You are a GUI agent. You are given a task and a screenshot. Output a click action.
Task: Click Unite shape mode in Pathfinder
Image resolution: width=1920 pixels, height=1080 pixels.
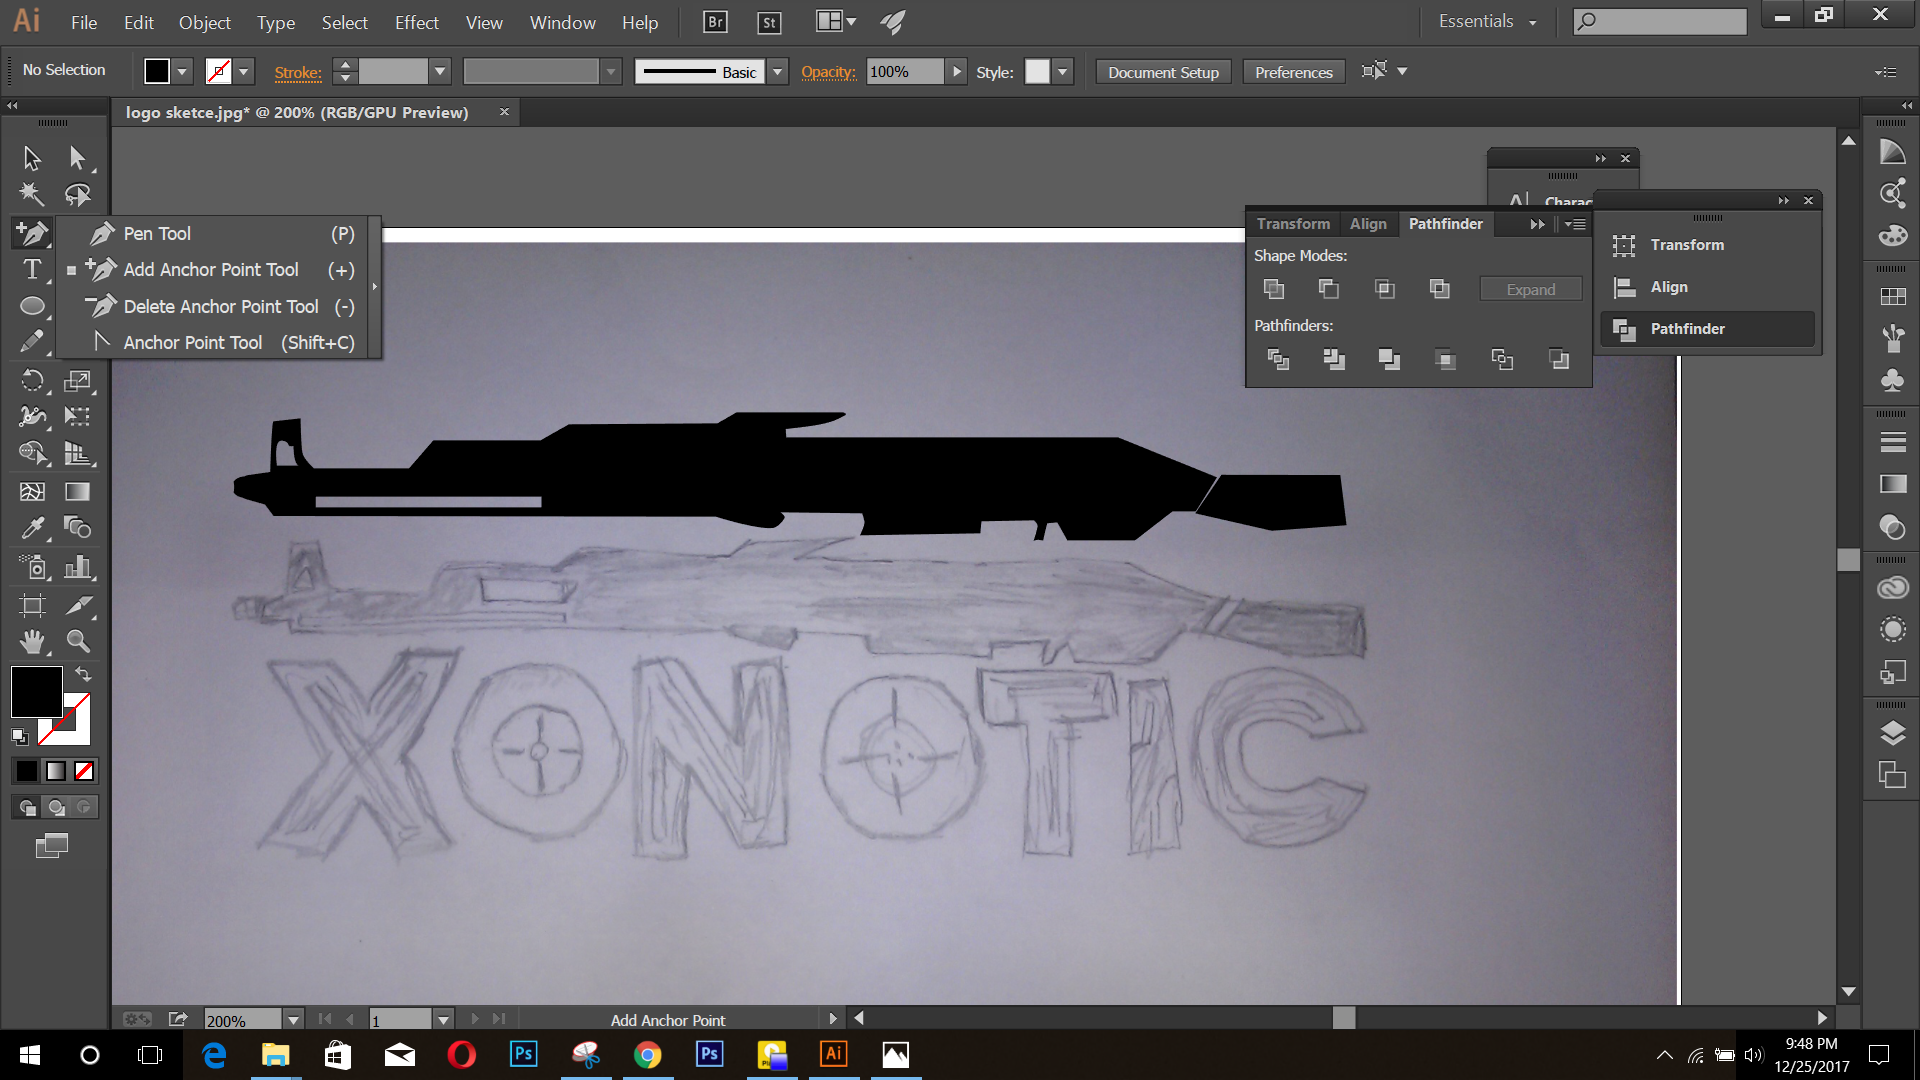tap(1274, 289)
